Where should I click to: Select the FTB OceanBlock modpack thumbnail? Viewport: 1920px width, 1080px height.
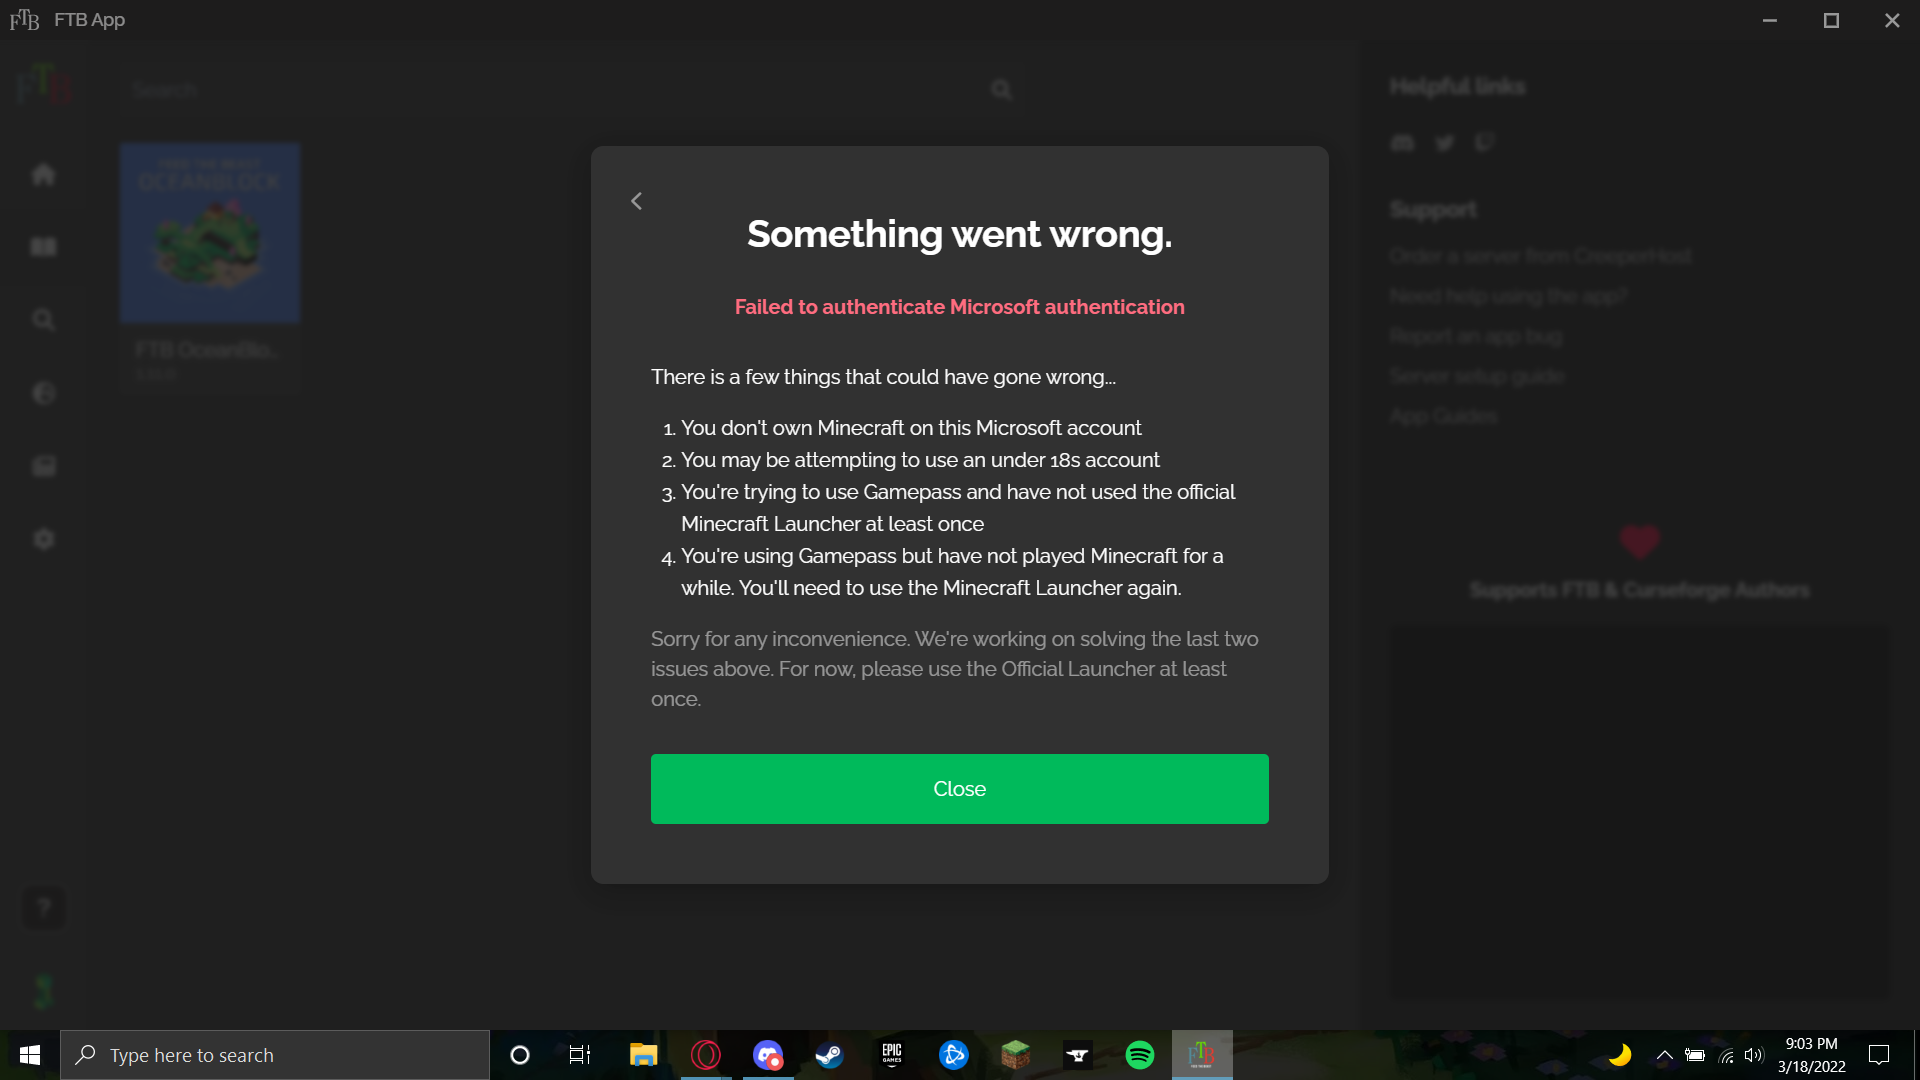210,233
